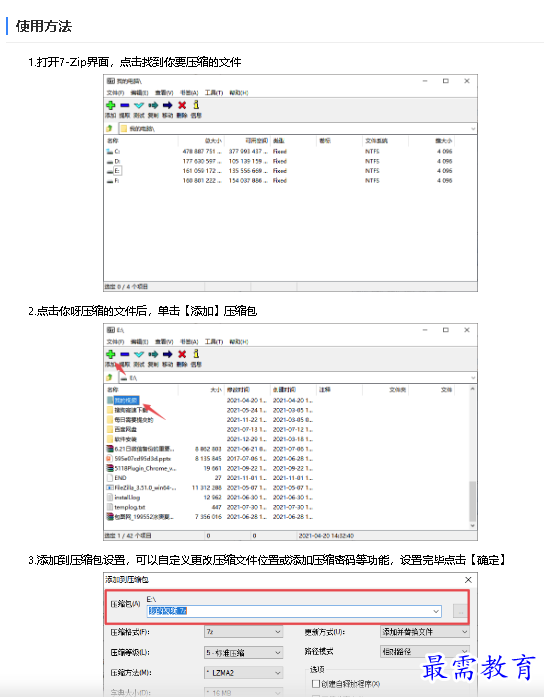
Task: Click the Move arrow icon in the first 7-Zip window
Action: click(x=167, y=105)
